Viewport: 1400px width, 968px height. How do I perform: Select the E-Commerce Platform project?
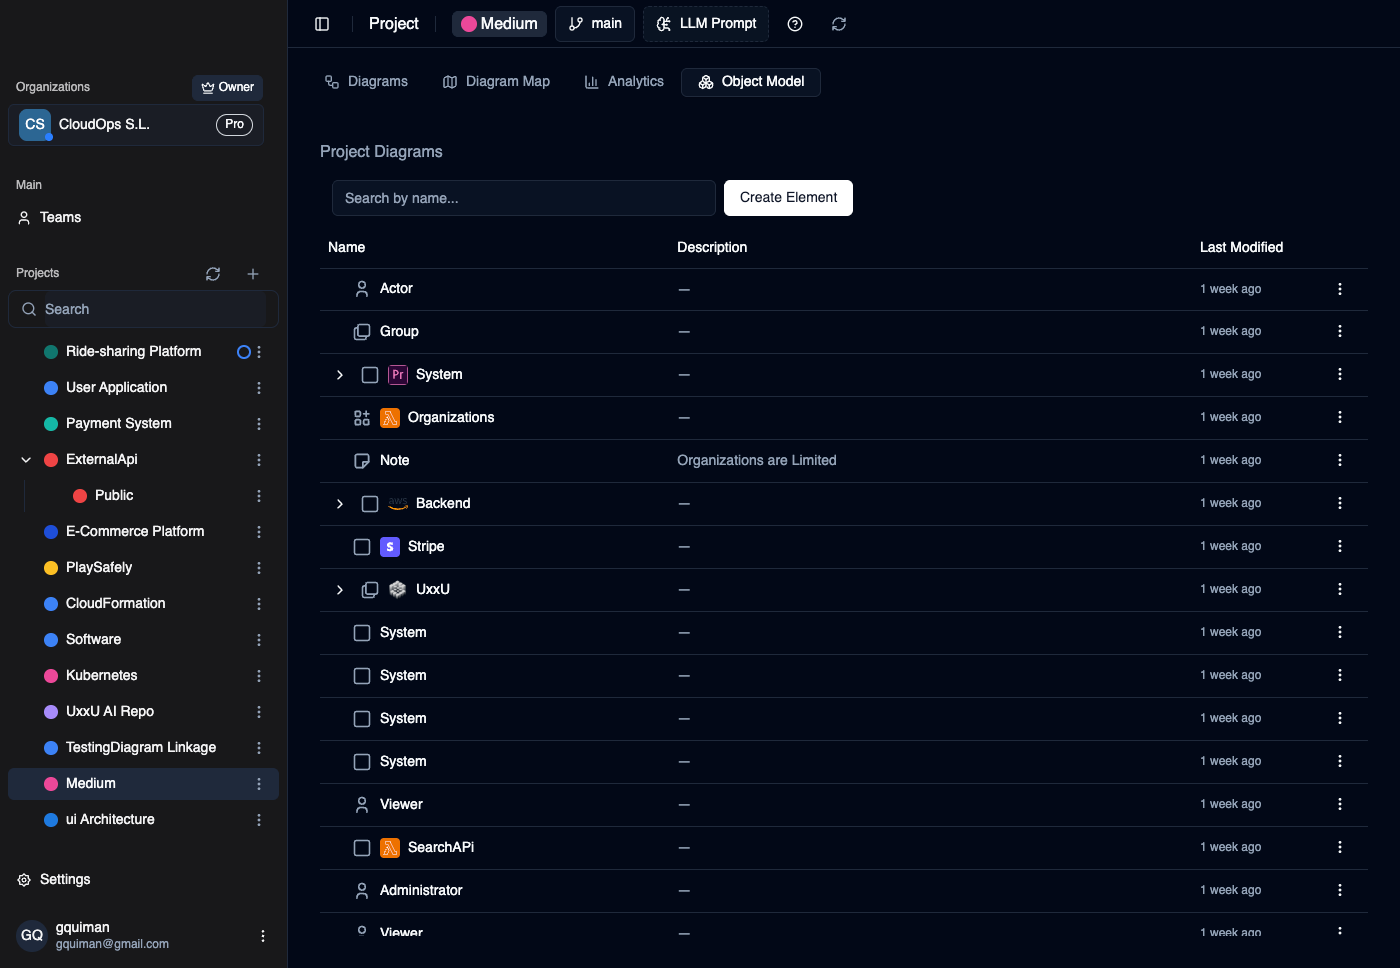pyautogui.click(x=143, y=532)
